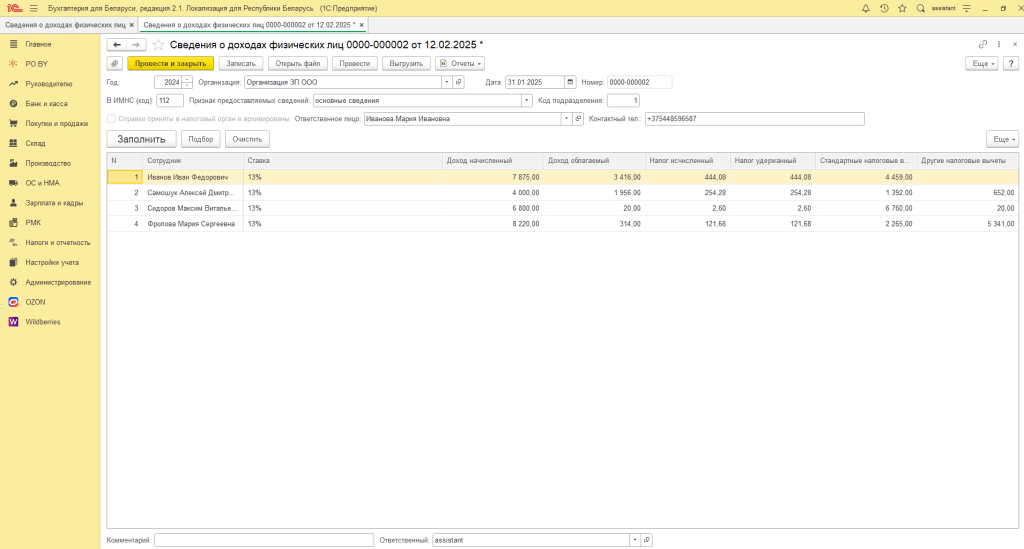Select row Иванов Иван Федорович
This screenshot has width=1024, height=549.
562,177
